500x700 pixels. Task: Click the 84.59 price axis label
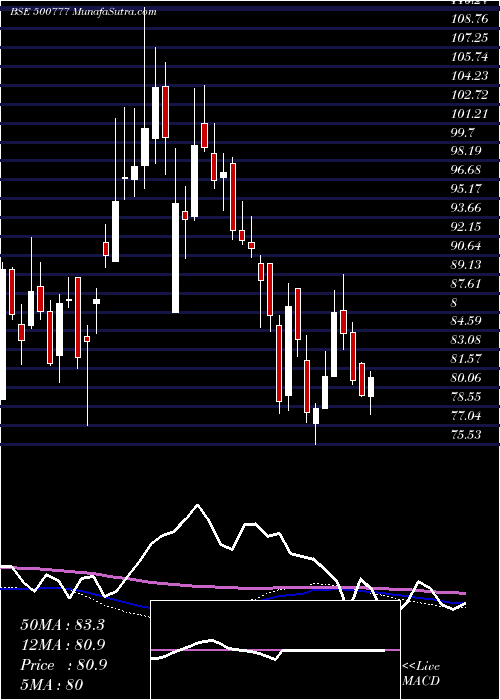click(467, 321)
